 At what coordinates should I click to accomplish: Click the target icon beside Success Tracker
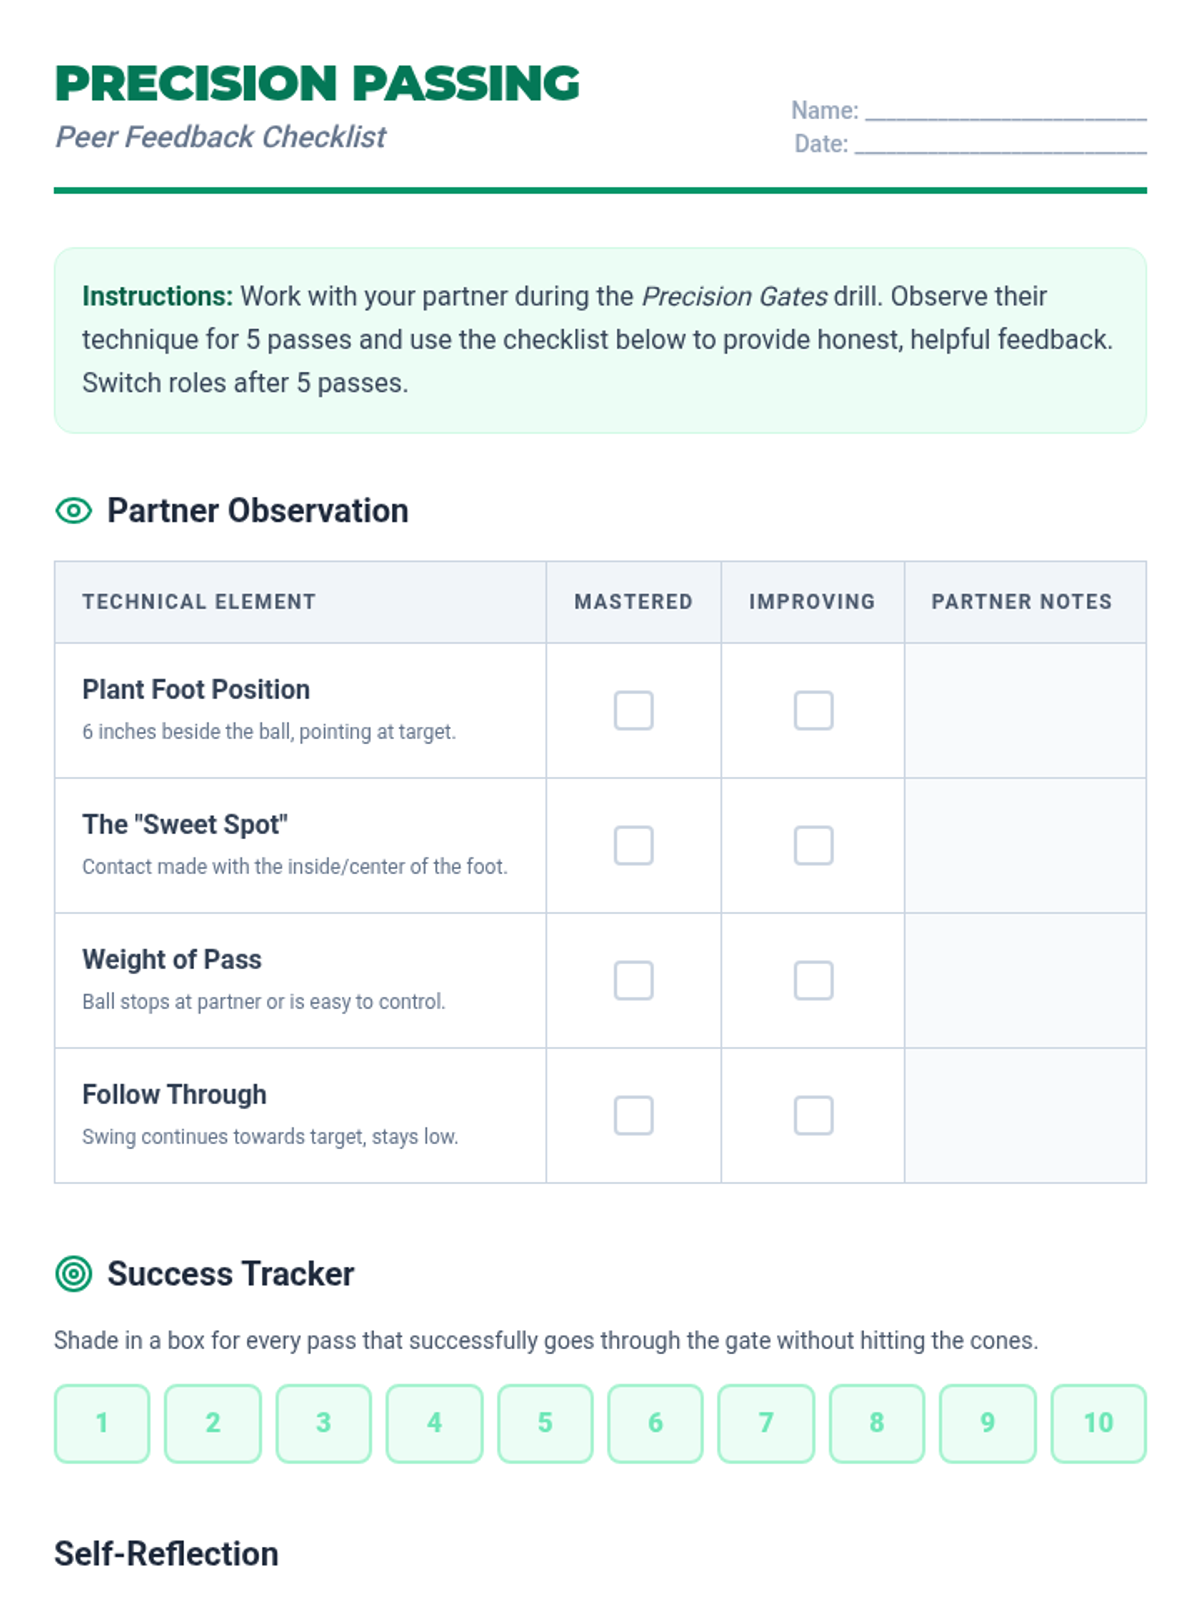coord(73,1274)
